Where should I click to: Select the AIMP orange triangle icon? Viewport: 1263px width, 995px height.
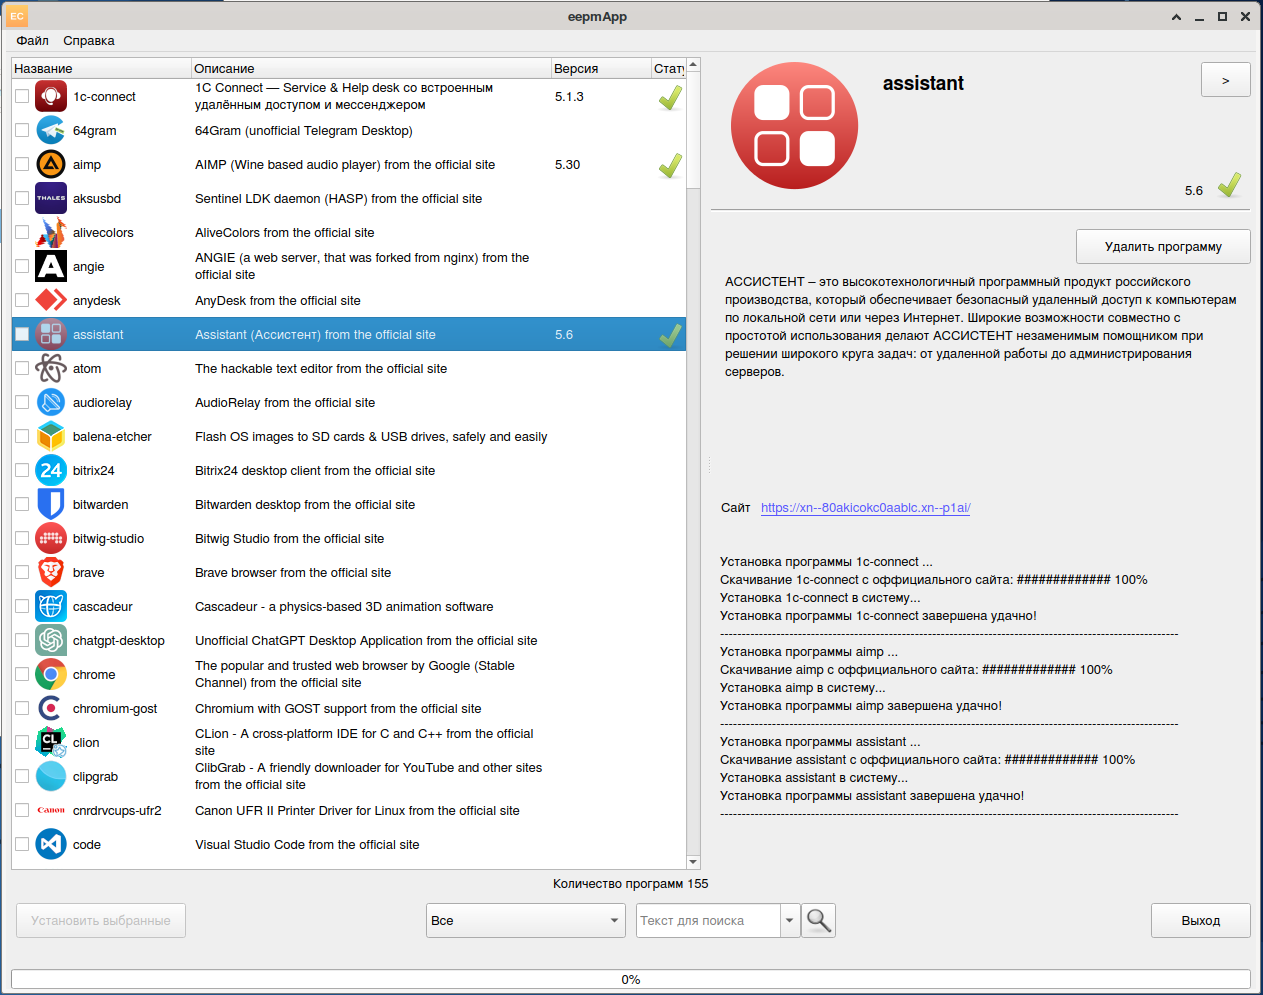pyautogui.click(x=51, y=165)
